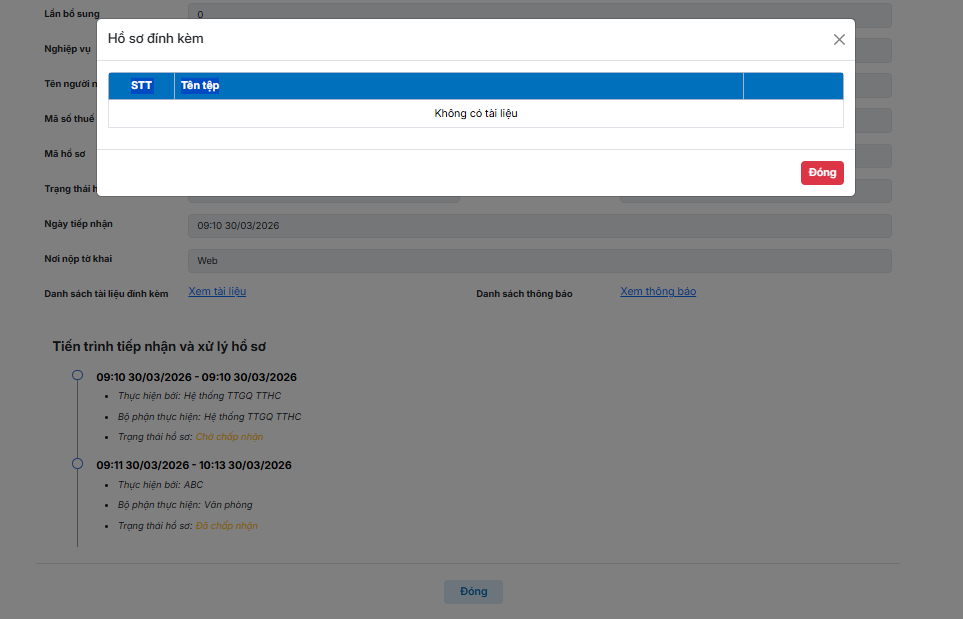Click the Ngày tiếp nhận field
This screenshot has height=619, width=963.
539,225
